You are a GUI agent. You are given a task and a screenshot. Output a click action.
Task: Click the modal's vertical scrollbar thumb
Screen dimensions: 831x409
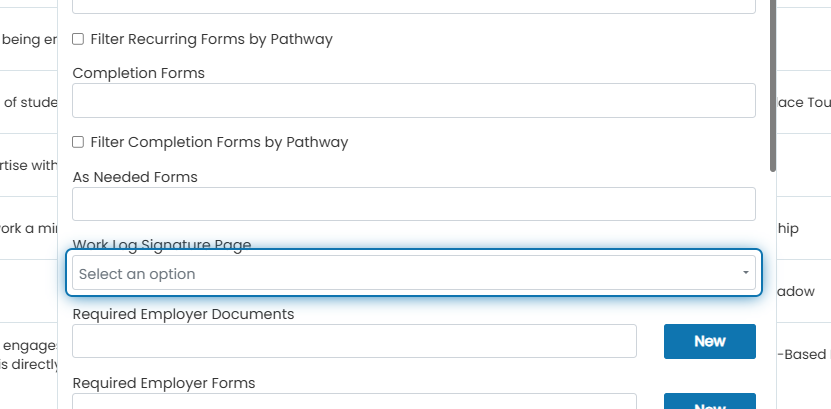coord(773,85)
